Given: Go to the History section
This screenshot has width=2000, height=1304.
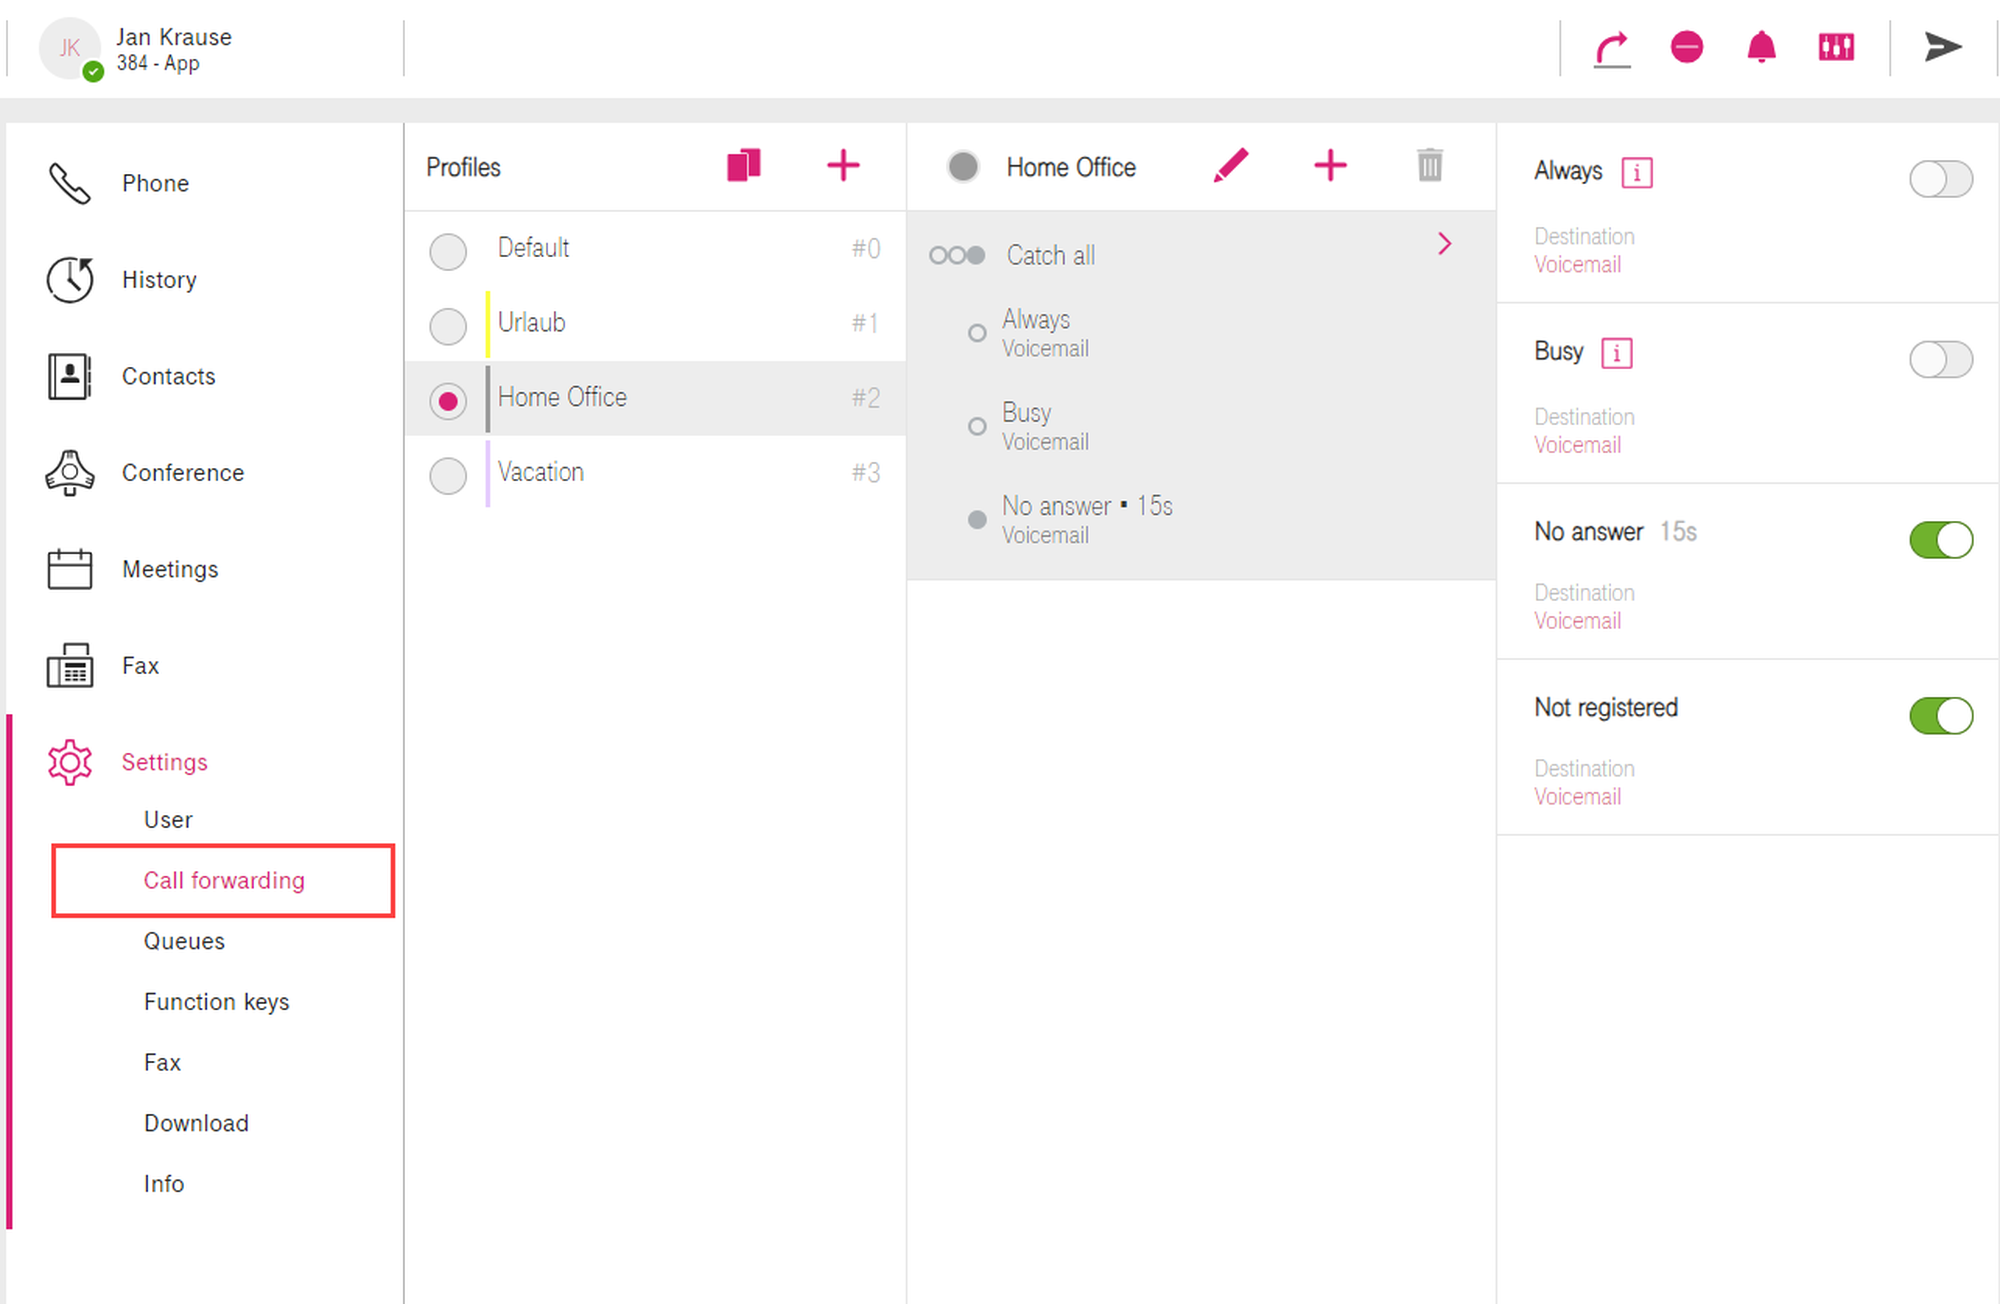Looking at the screenshot, I should [158, 280].
